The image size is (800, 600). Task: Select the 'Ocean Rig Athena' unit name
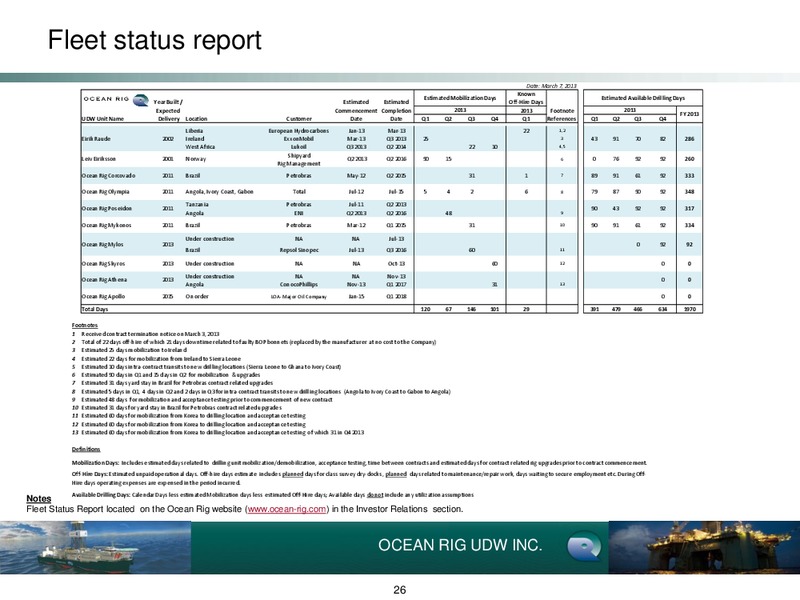coord(105,280)
